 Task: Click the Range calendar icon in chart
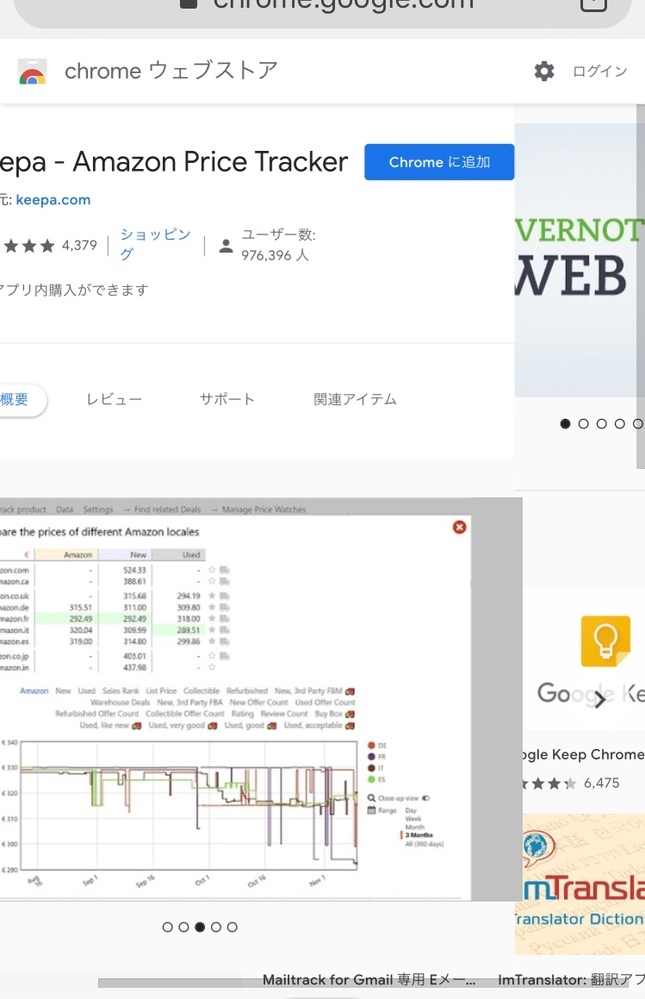[x=372, y=810]
